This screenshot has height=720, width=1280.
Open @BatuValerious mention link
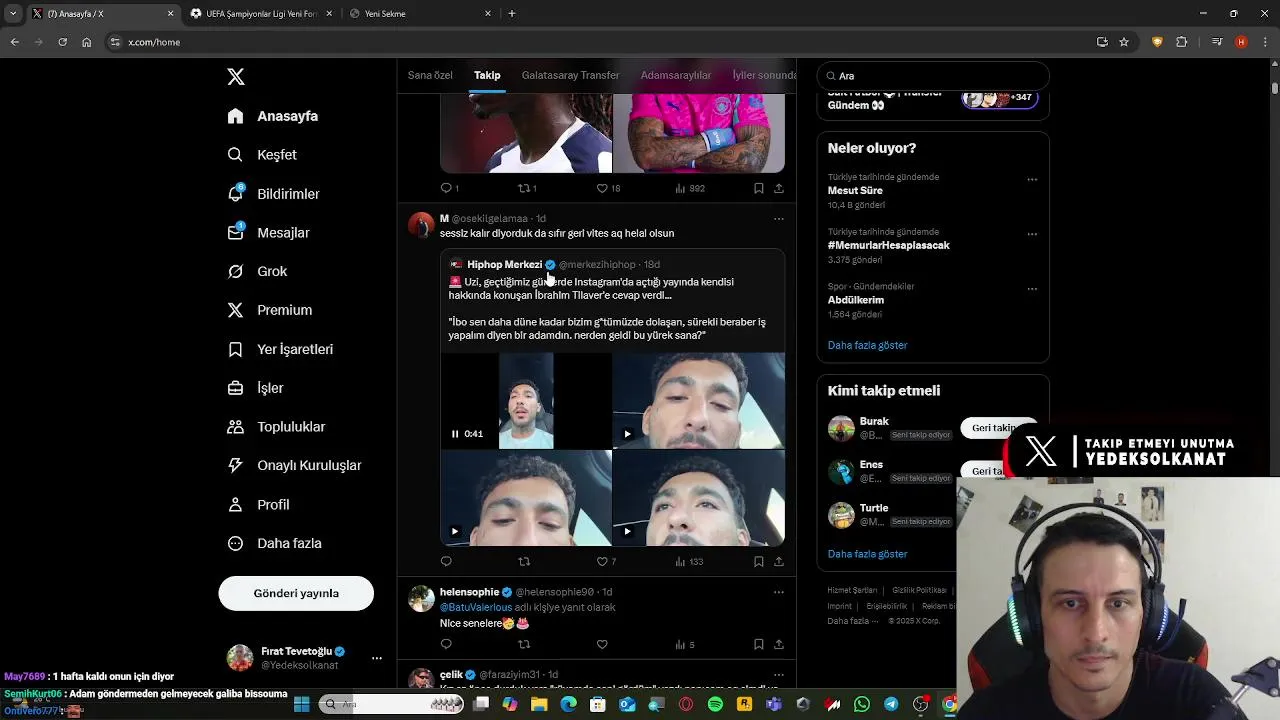point(476,607)
